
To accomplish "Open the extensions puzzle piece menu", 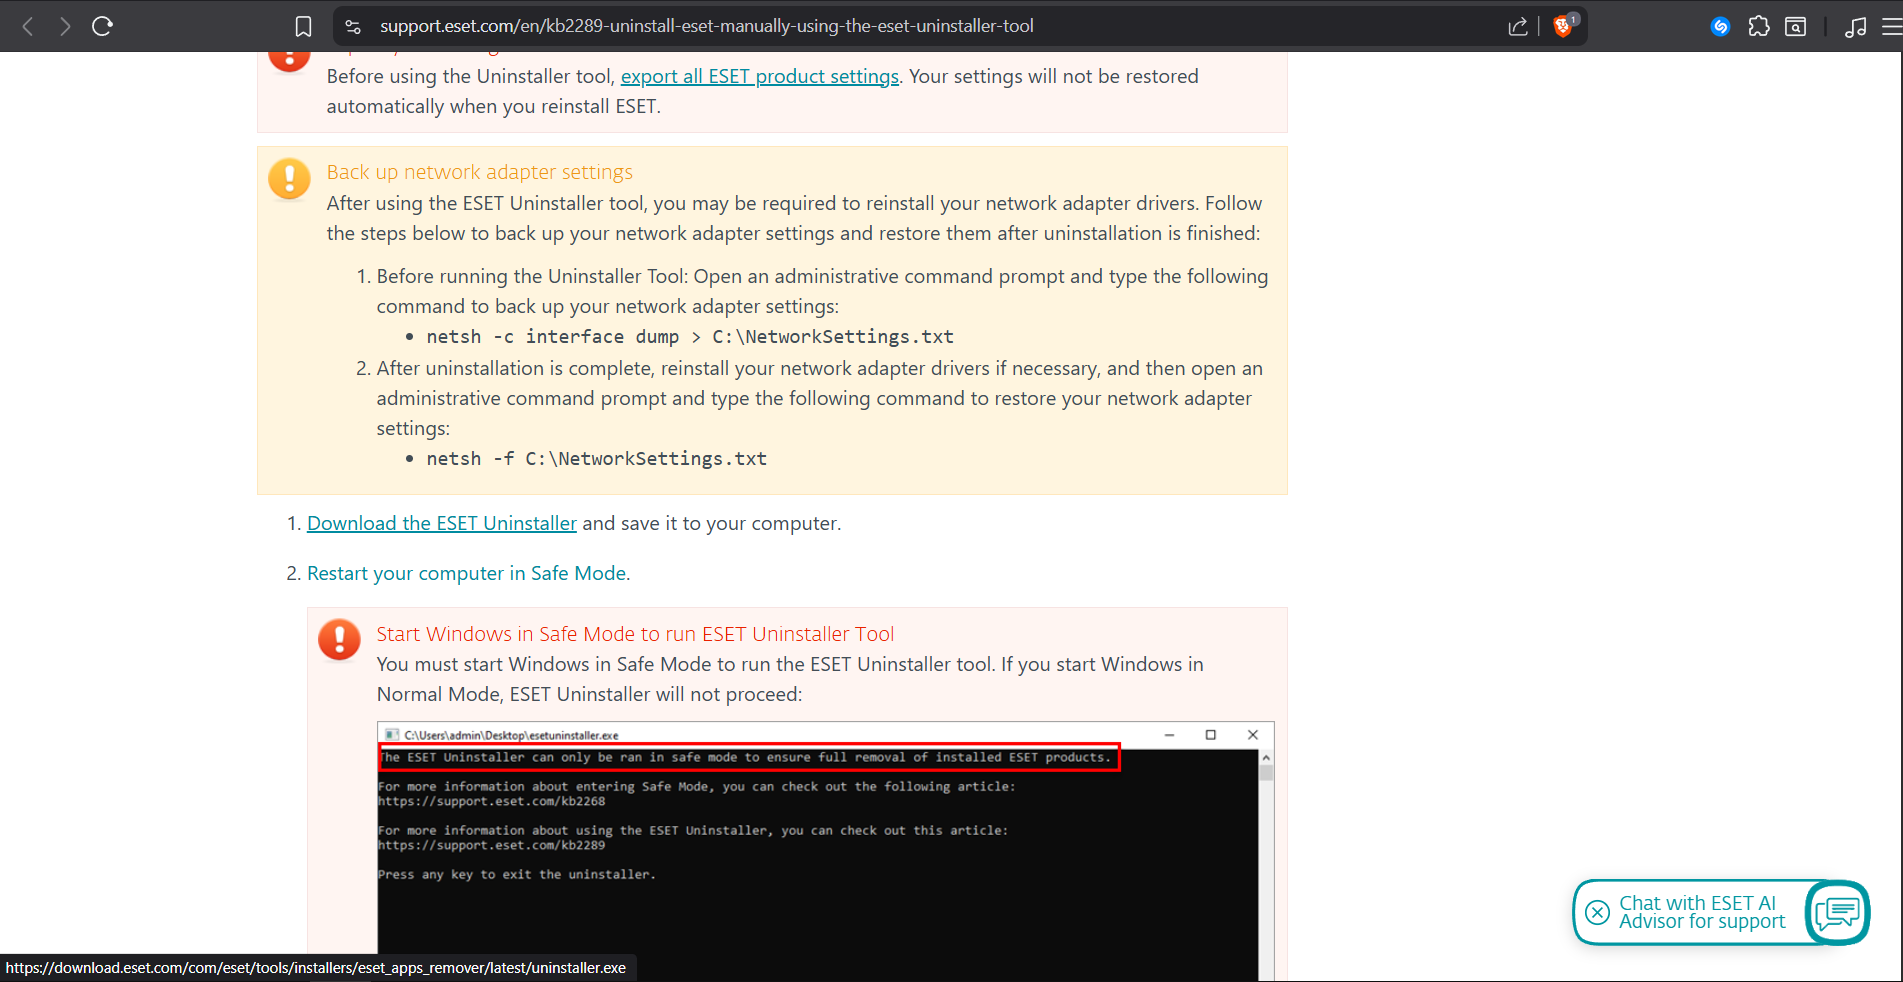I will coord(1759,27).
